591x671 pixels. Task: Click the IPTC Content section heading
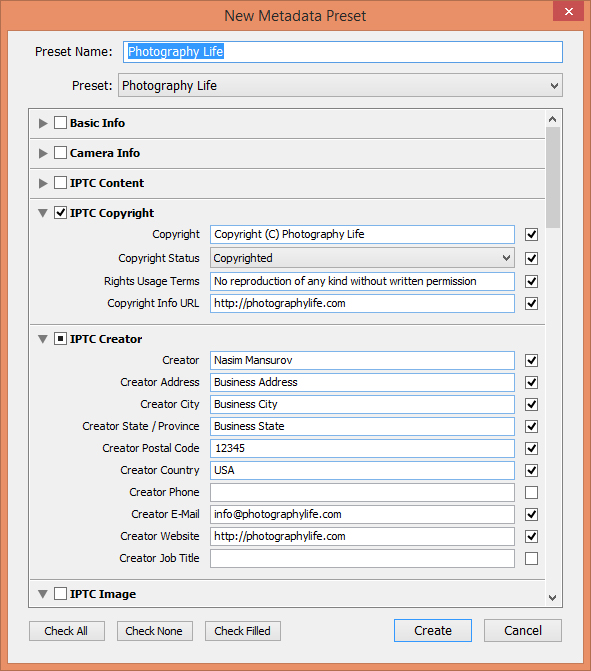pos(107,183)
